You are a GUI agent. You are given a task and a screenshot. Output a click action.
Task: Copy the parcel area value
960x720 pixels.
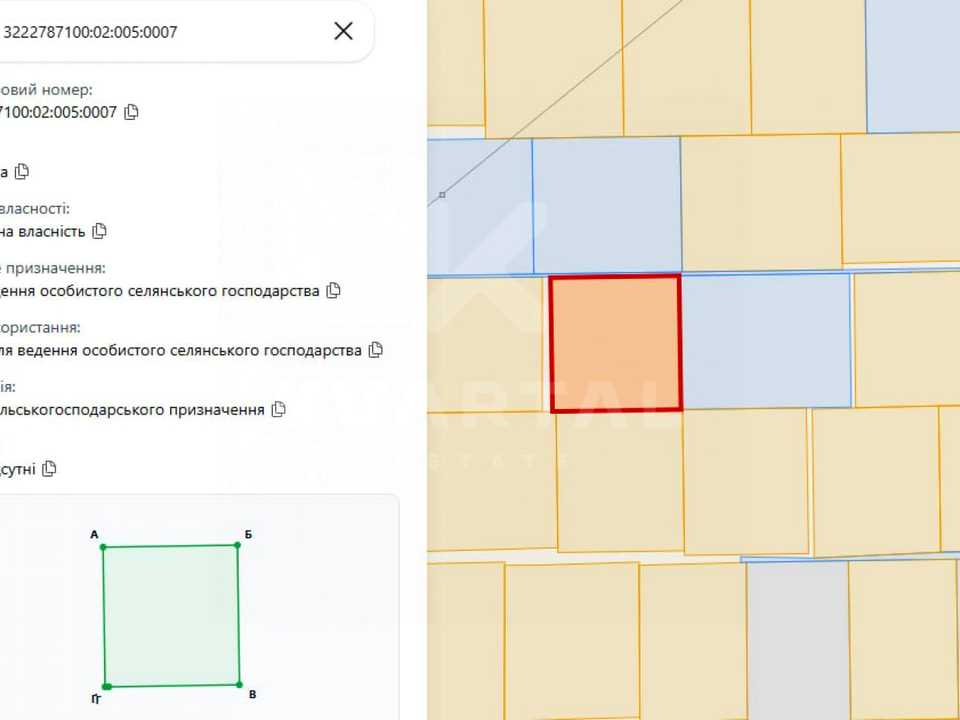(22, 171)
